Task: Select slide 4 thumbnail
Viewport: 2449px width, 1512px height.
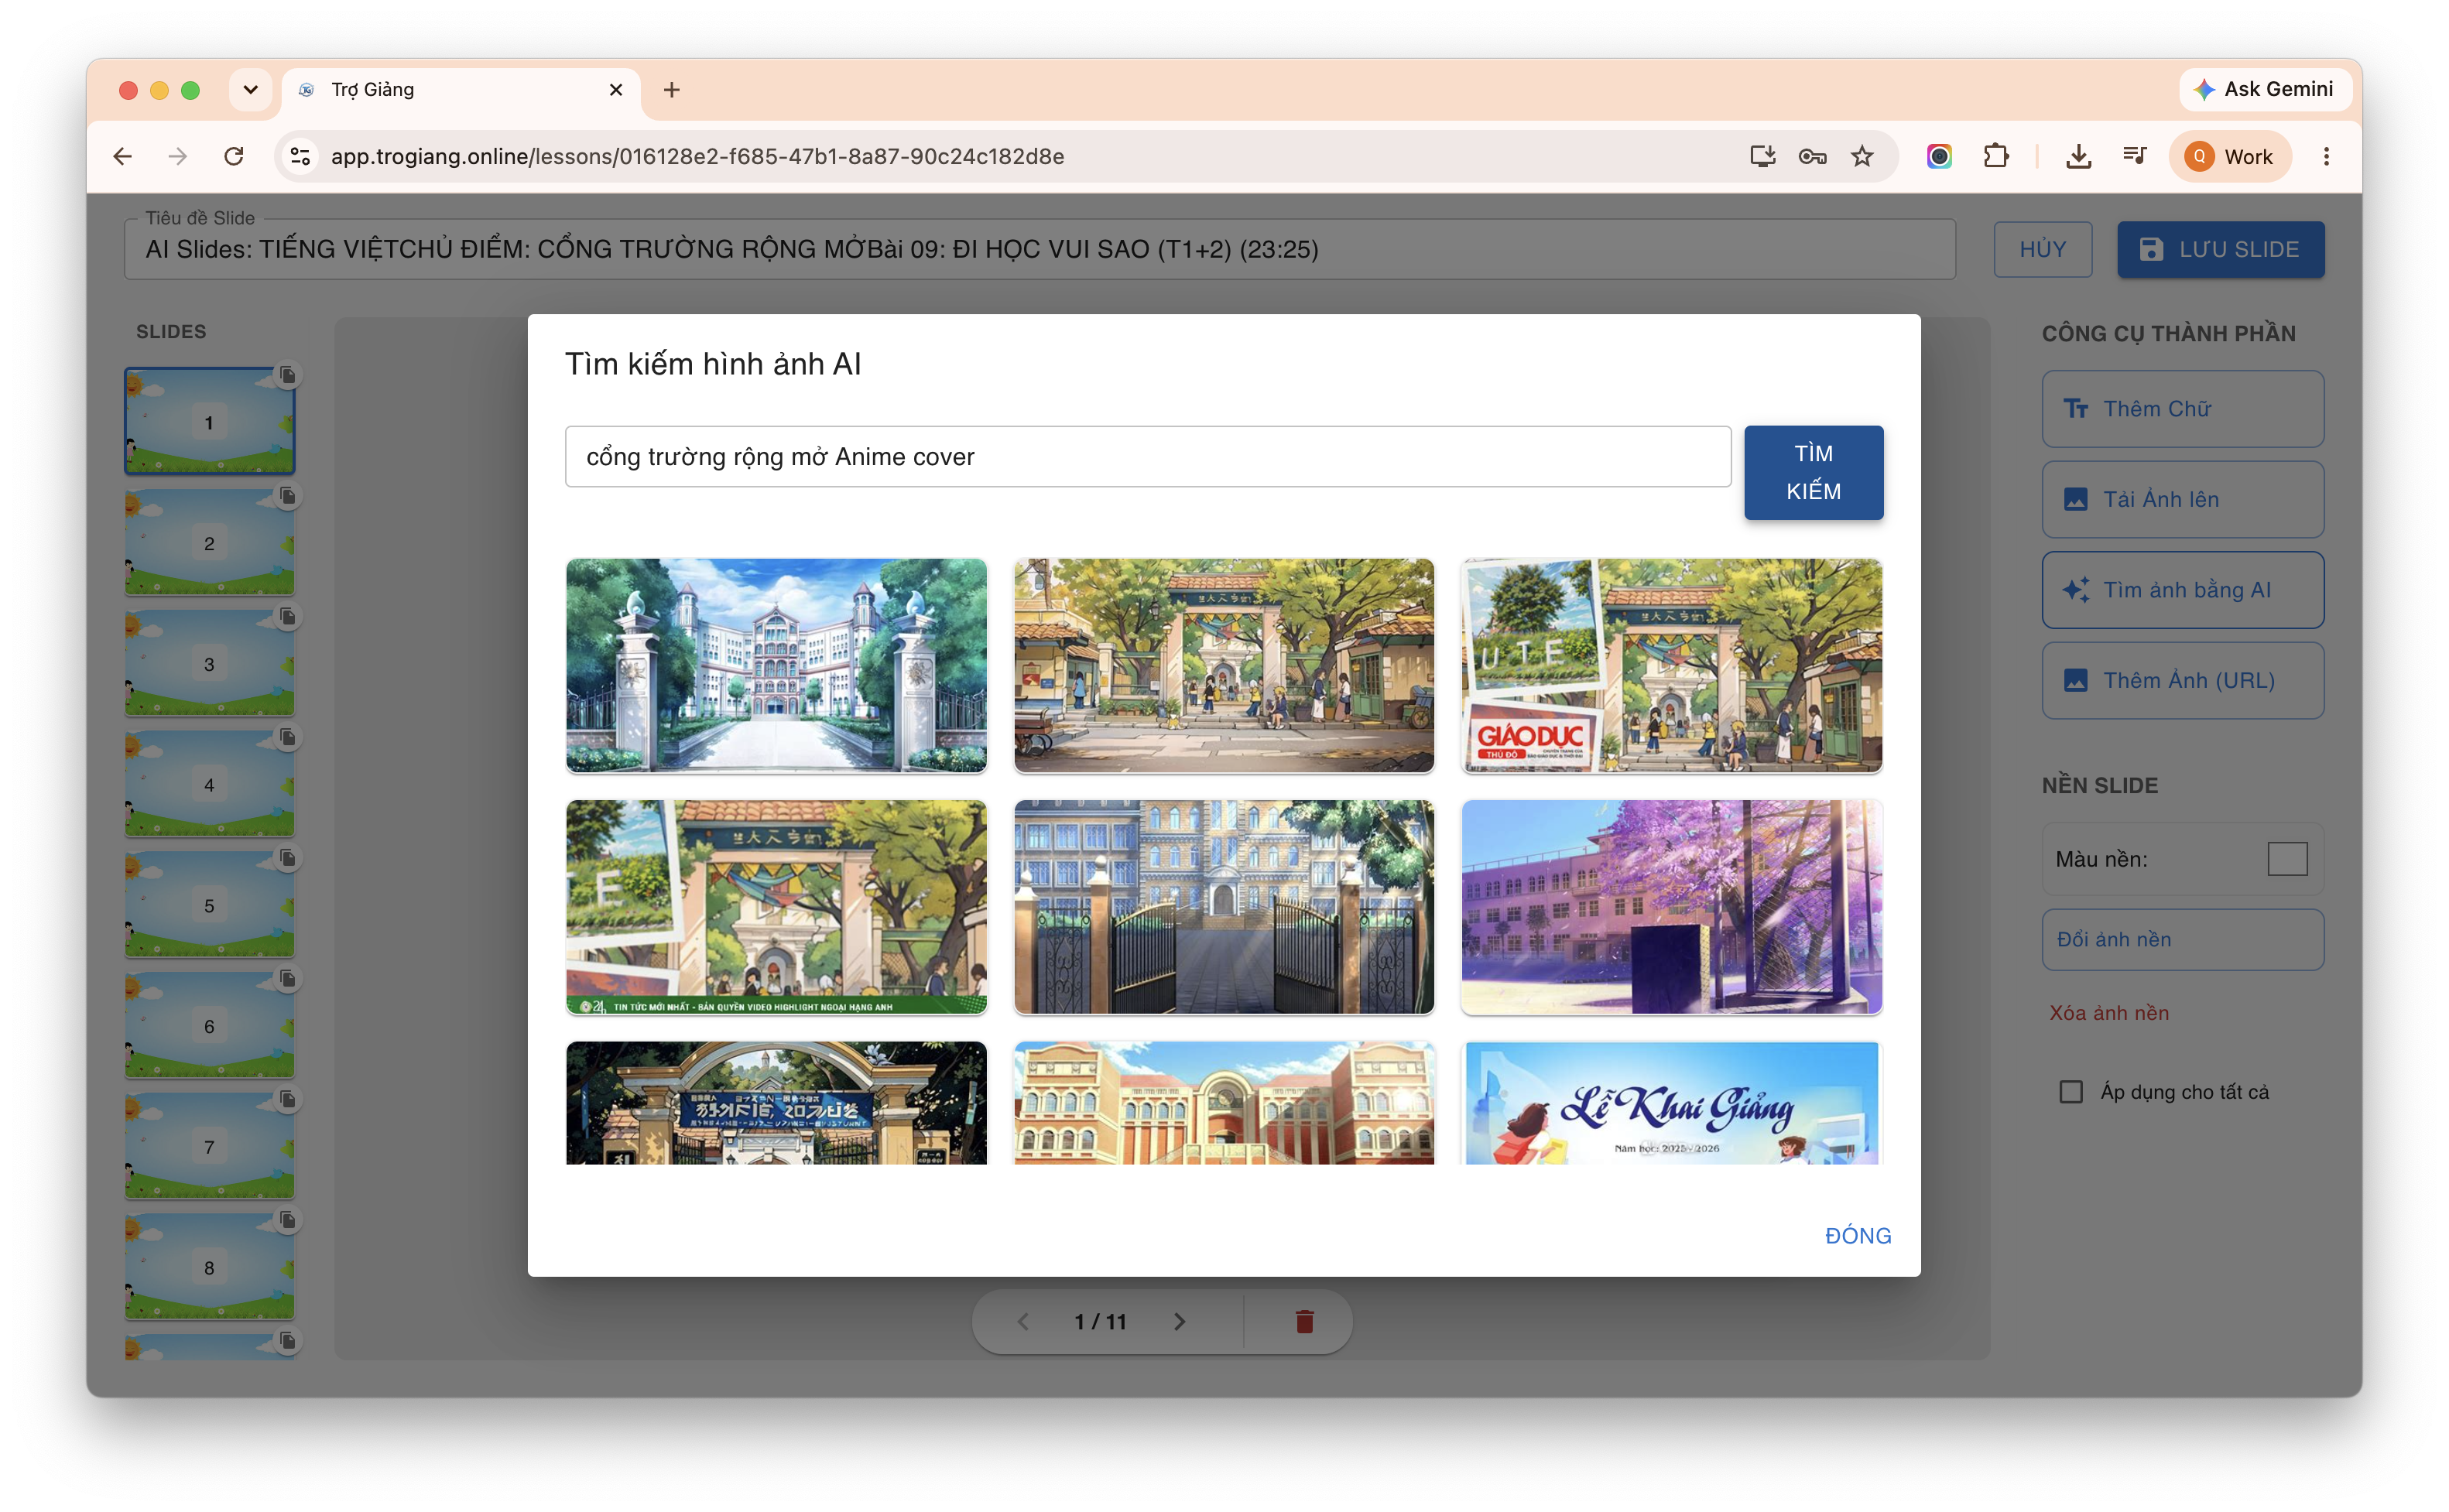Action: pos(209,784)
